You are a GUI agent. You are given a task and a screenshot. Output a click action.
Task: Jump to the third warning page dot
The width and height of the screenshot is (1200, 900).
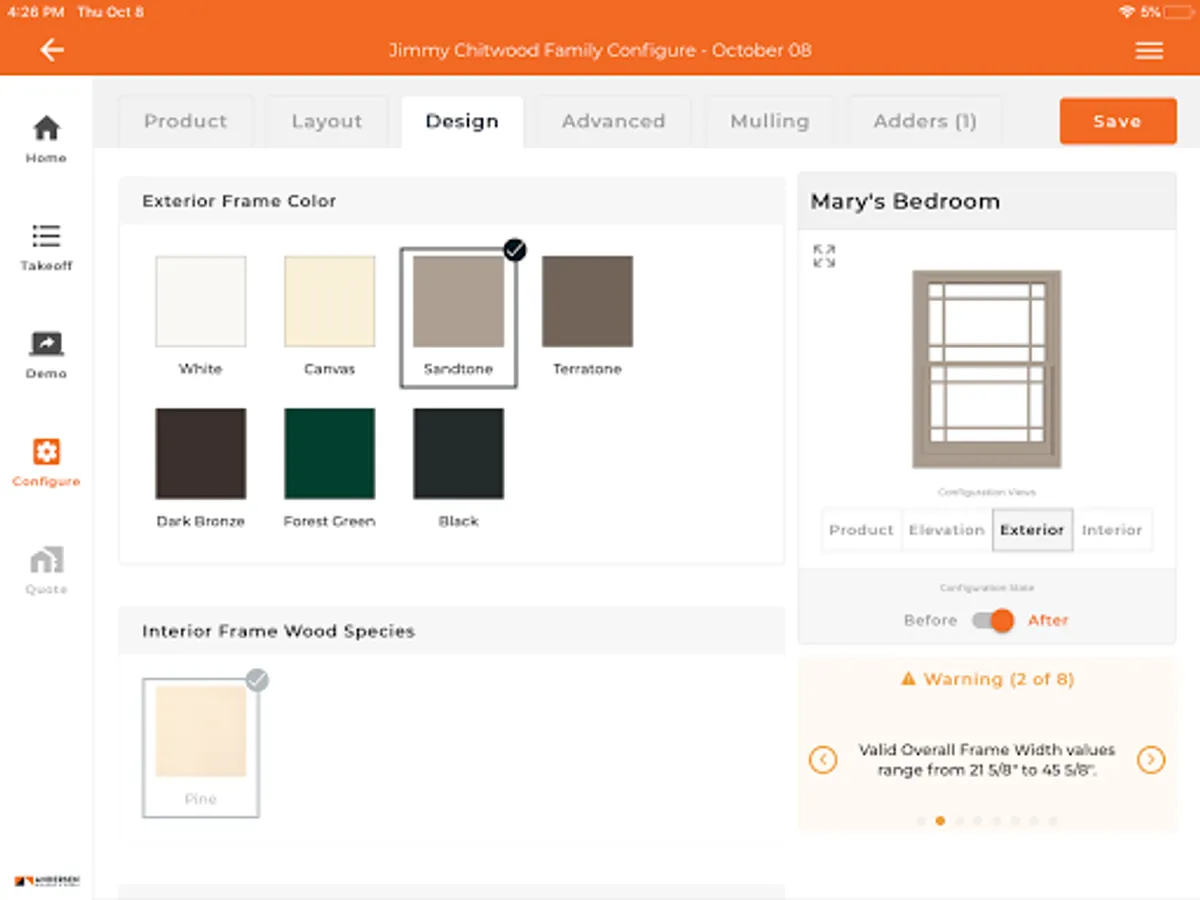(x=959, y=821)
